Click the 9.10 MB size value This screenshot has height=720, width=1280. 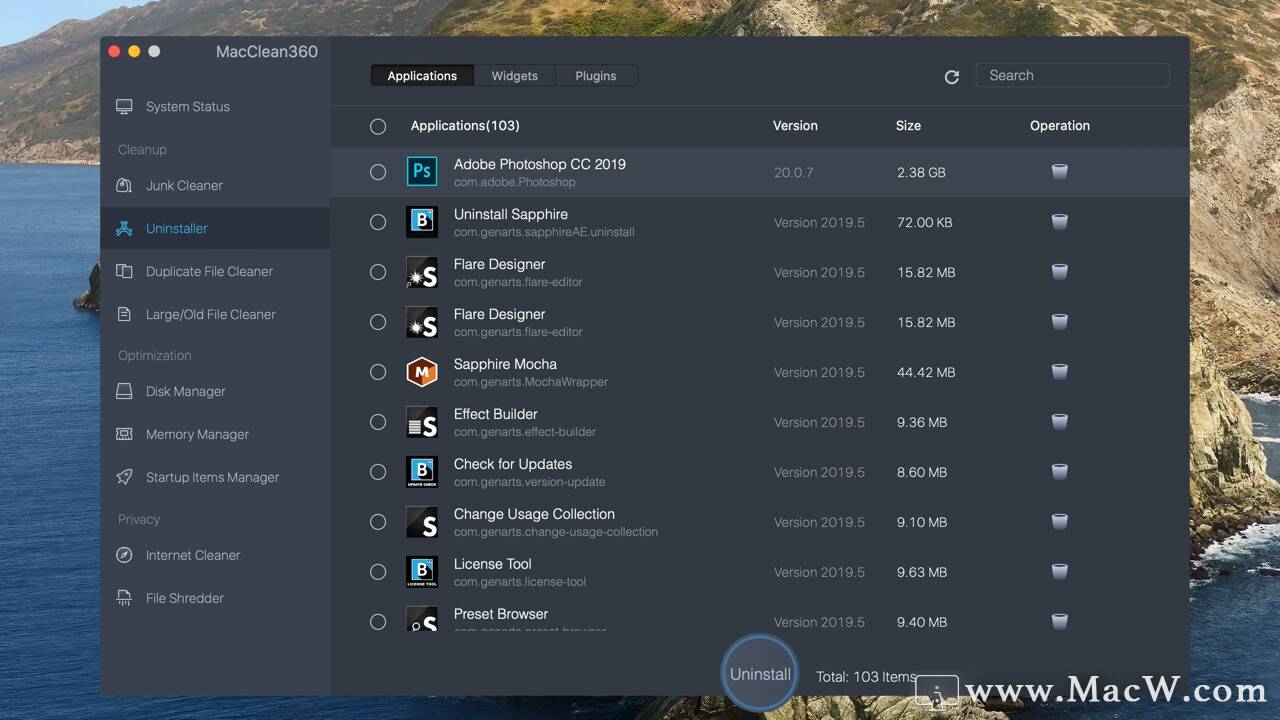coord(922,522)
